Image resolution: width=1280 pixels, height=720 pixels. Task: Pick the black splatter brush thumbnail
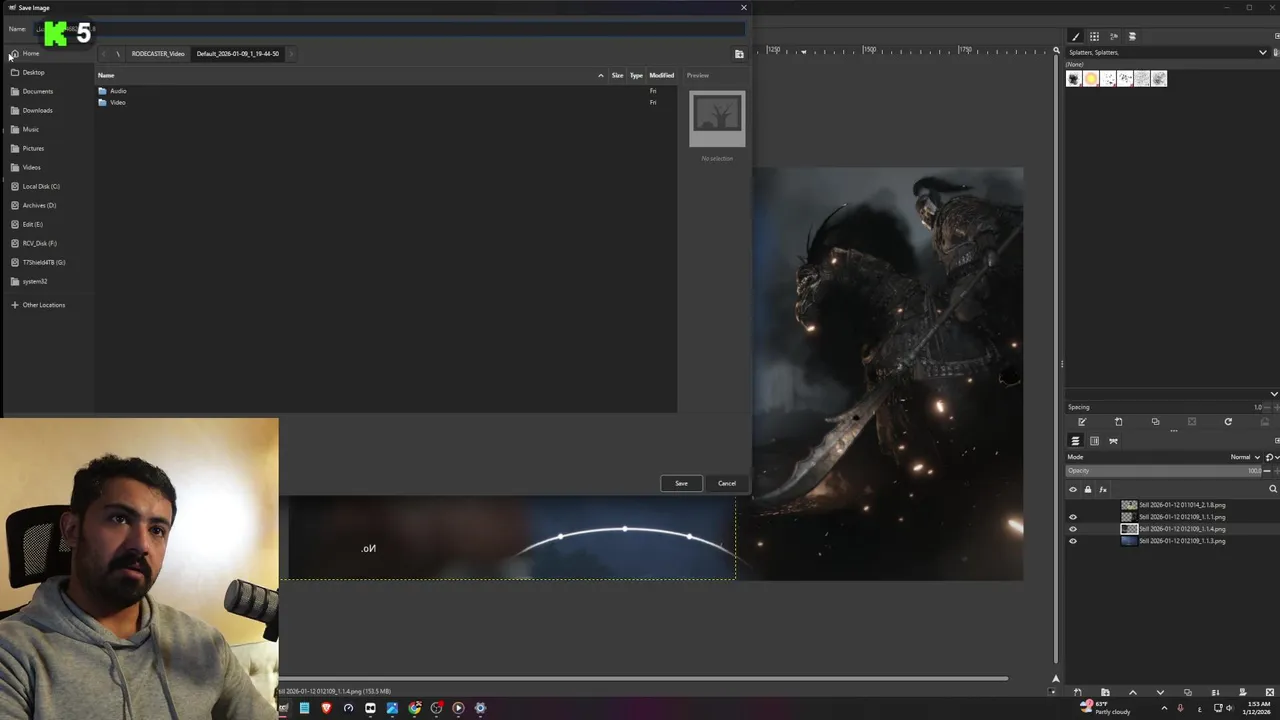[x=1074, y=79]
